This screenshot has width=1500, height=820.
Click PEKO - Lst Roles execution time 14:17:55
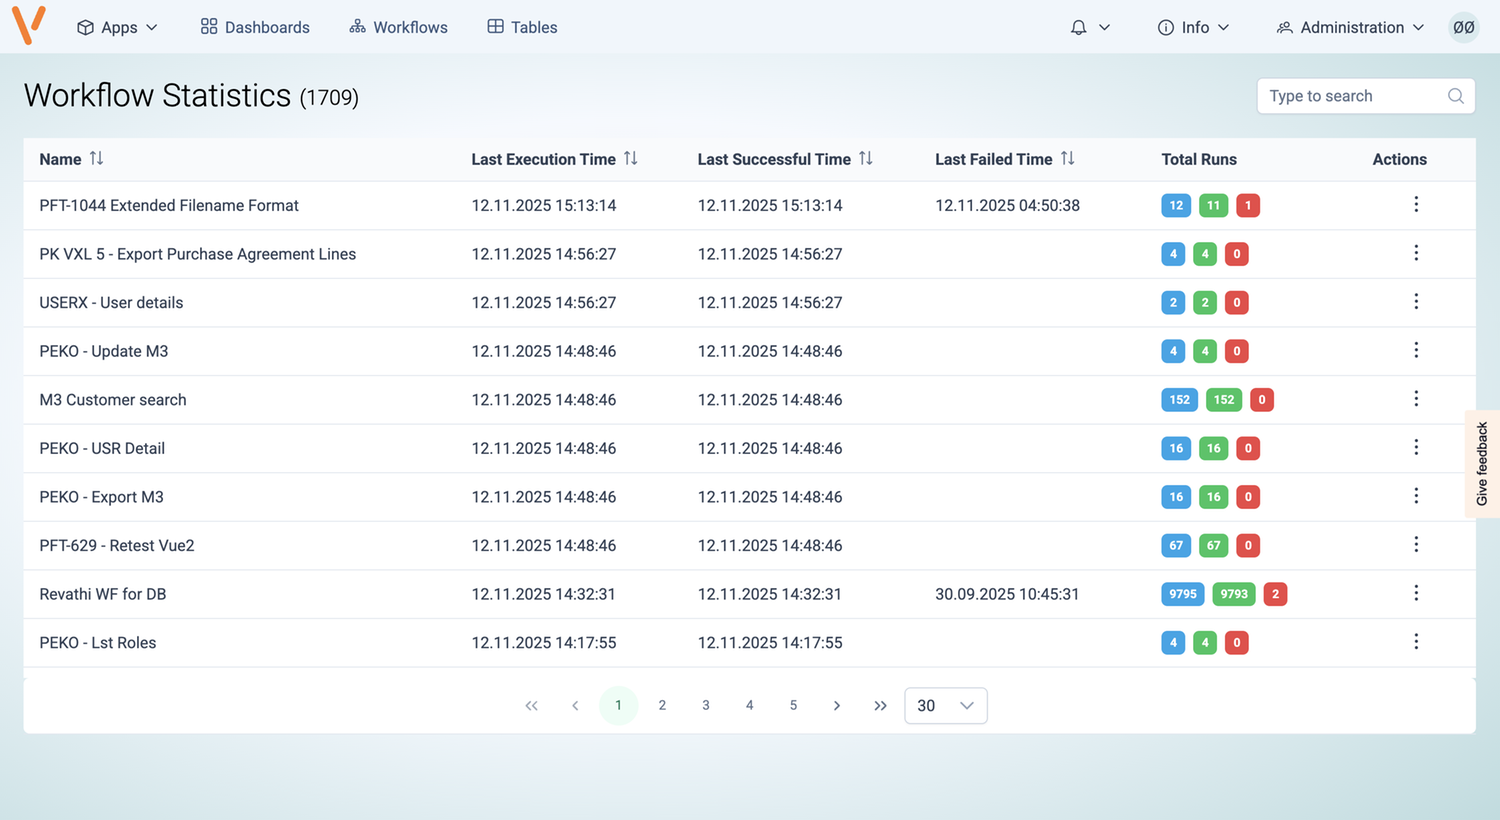tap(544, 643)
